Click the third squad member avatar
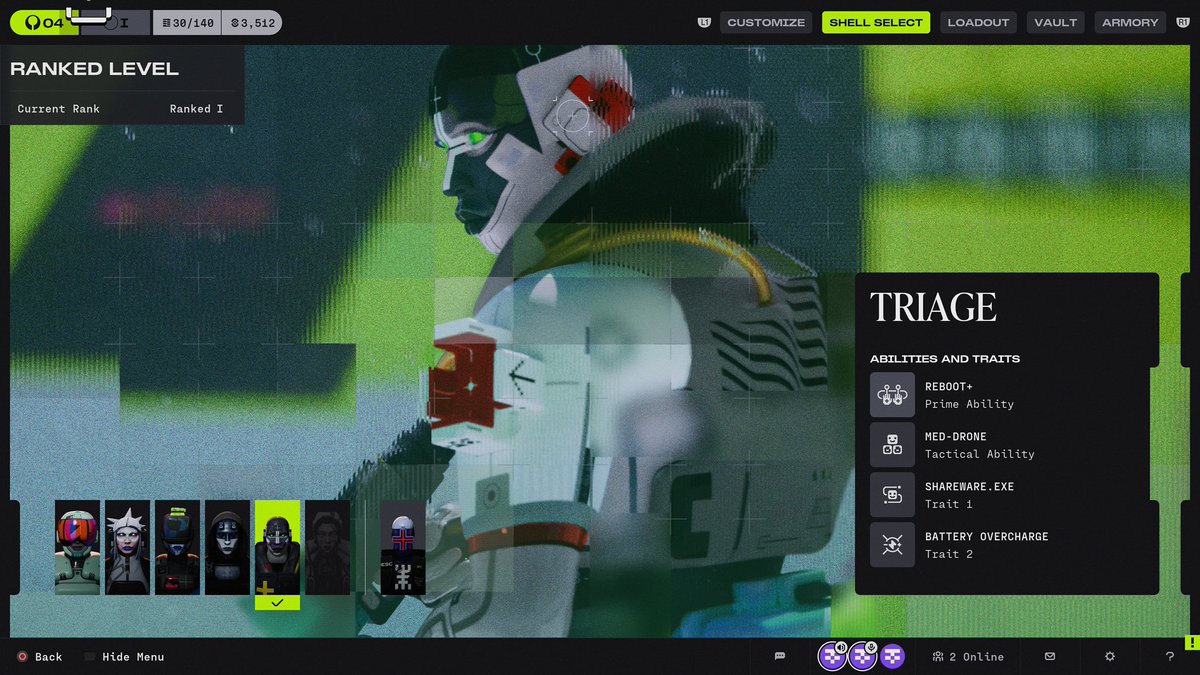This screenshot has height=675, width=1200. pyautogui.click(x=892, y=656)
